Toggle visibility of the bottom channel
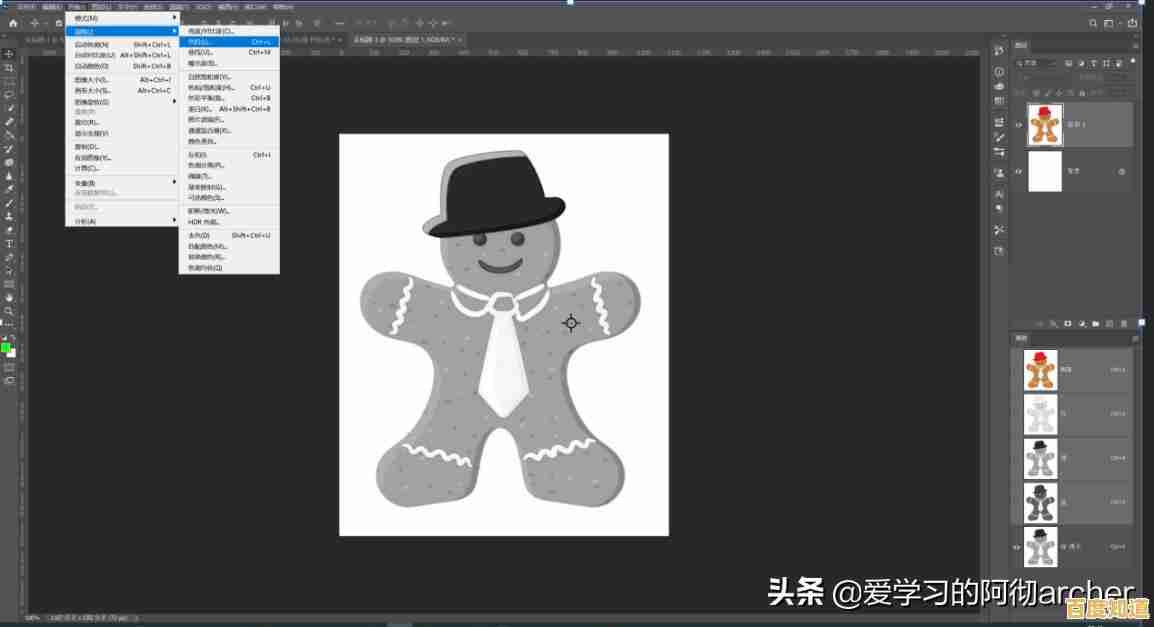Screen dimensions: 1154x627 coord(1018,547)
